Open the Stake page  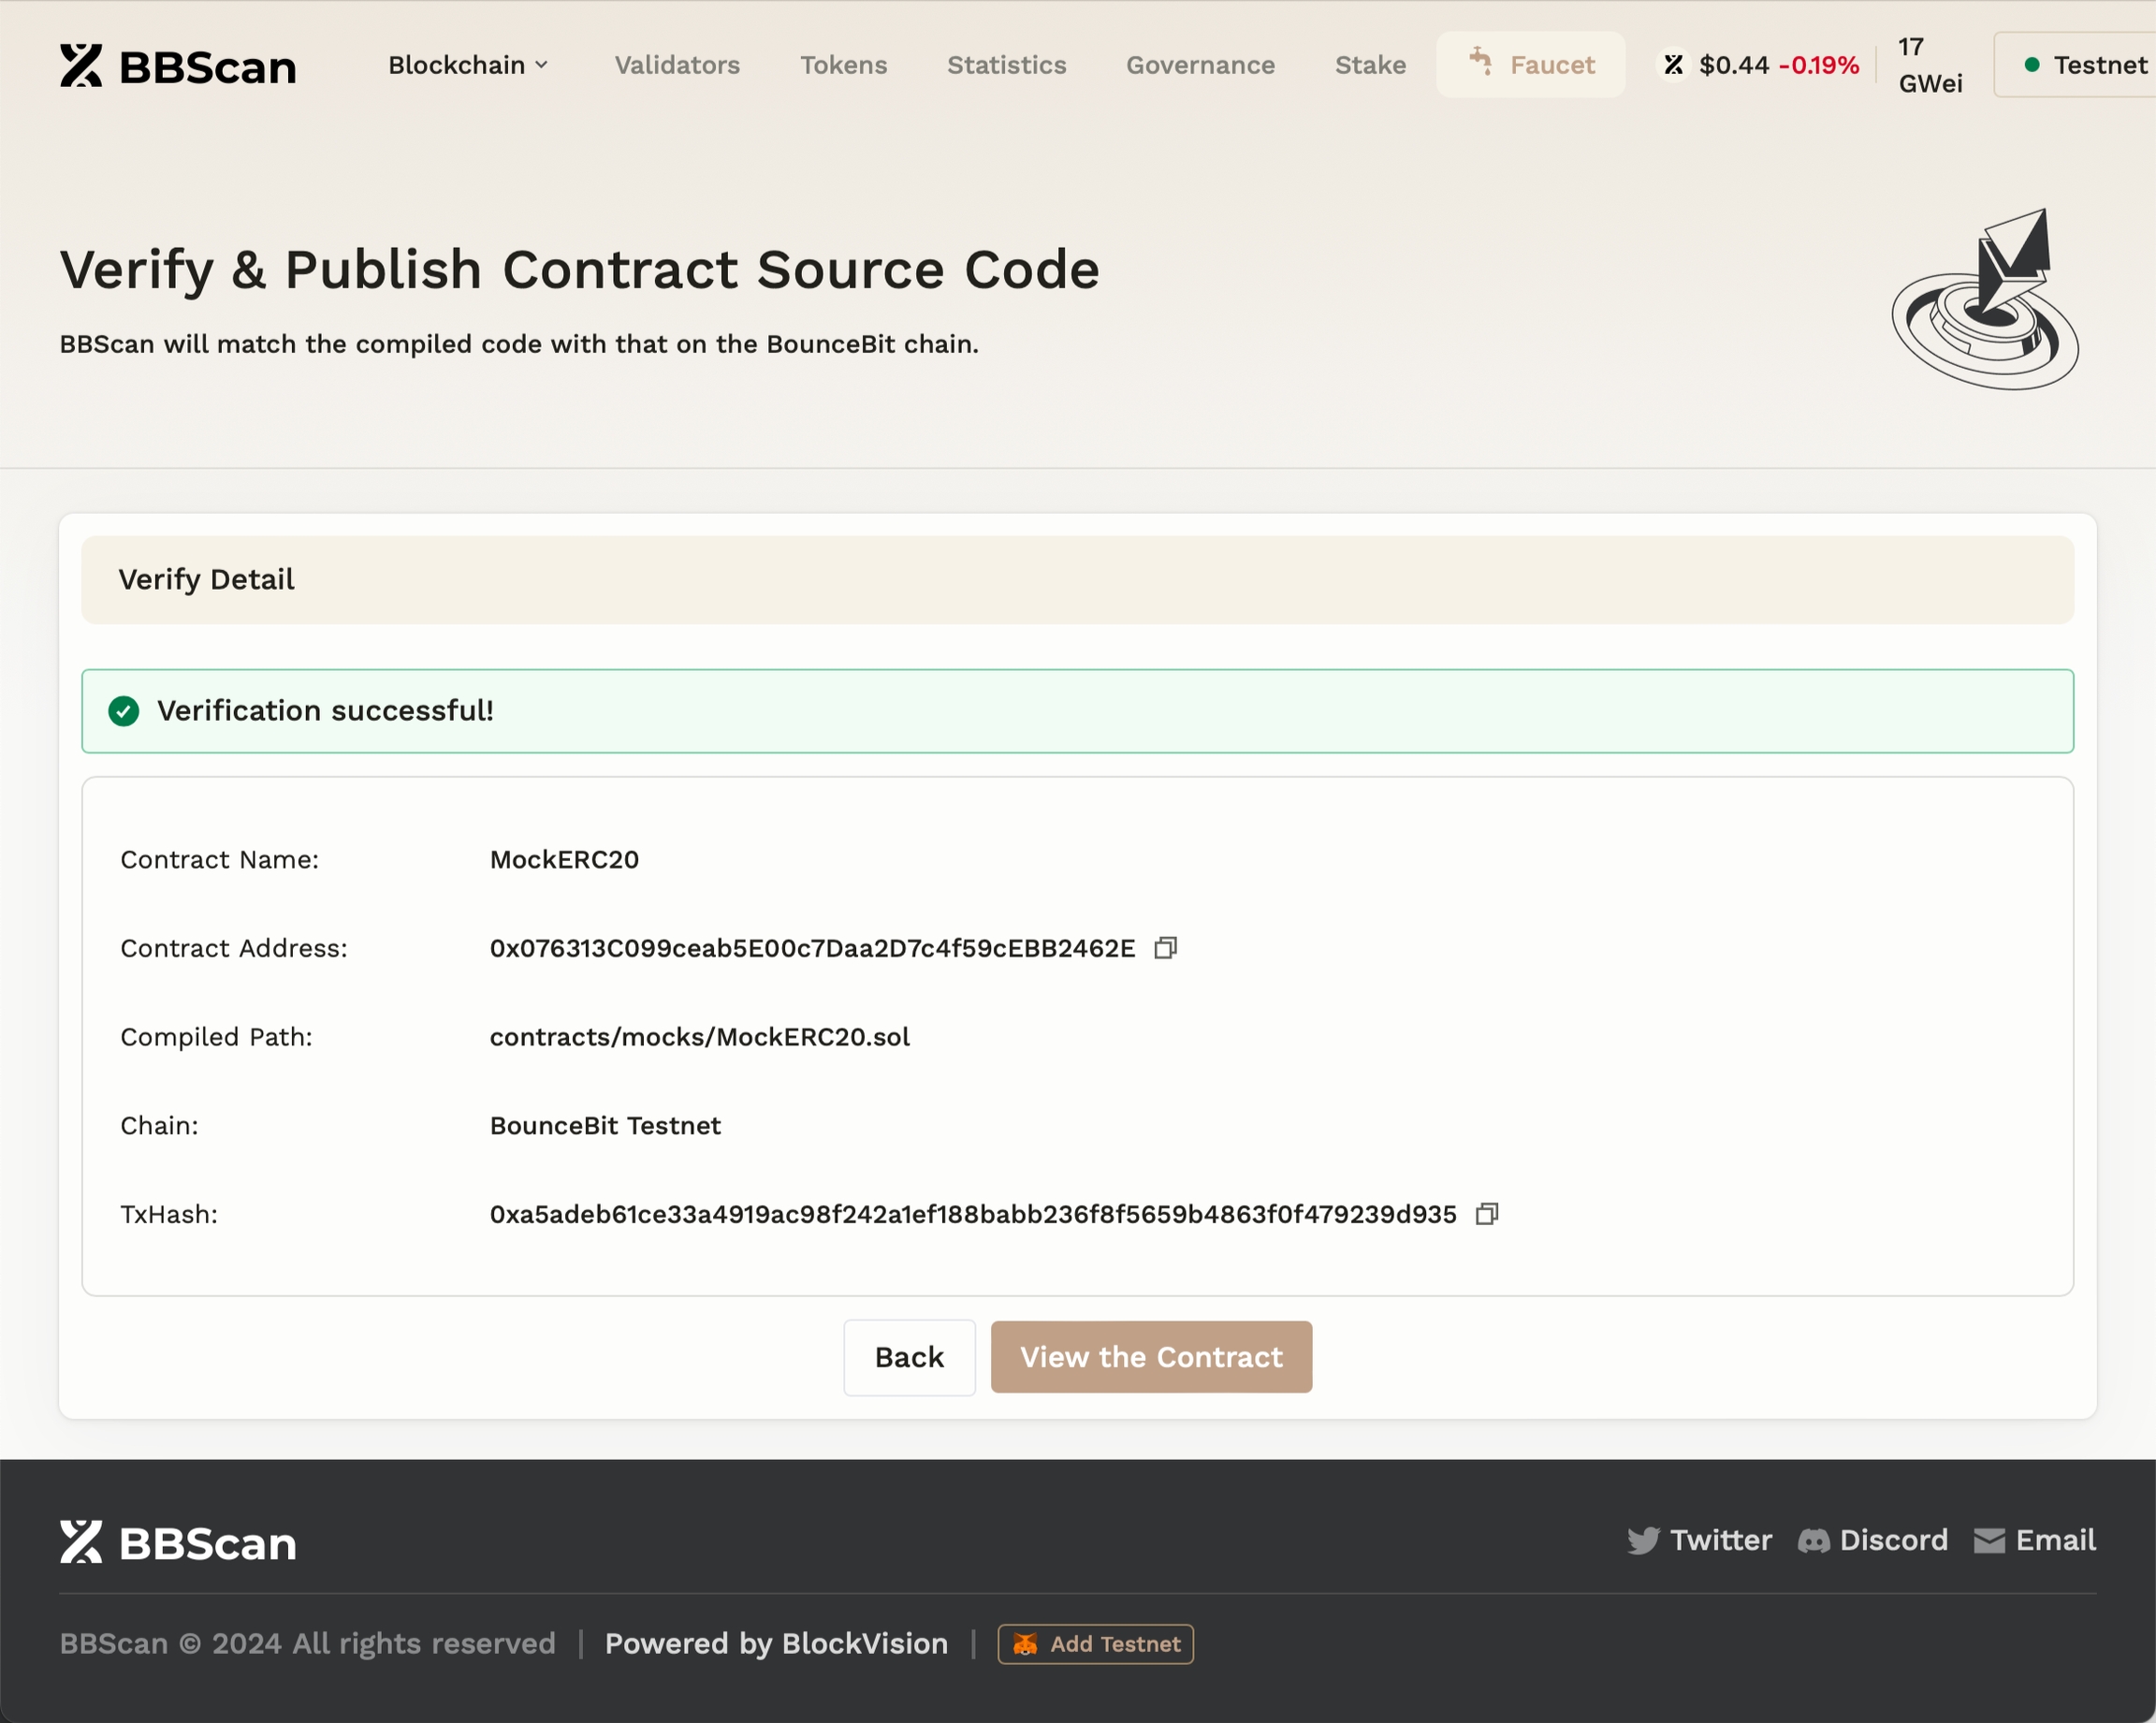1370,65
